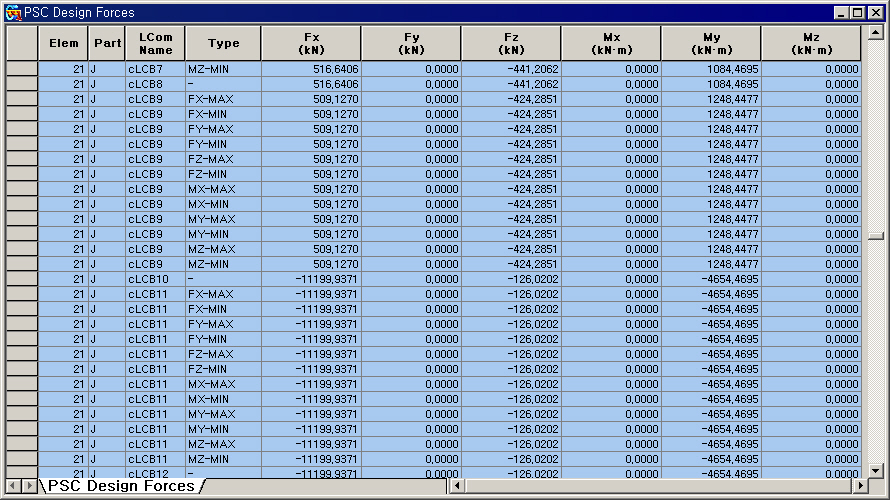Click the Type column header
This screenshot has height=500, width=890.
coord(223,43)
